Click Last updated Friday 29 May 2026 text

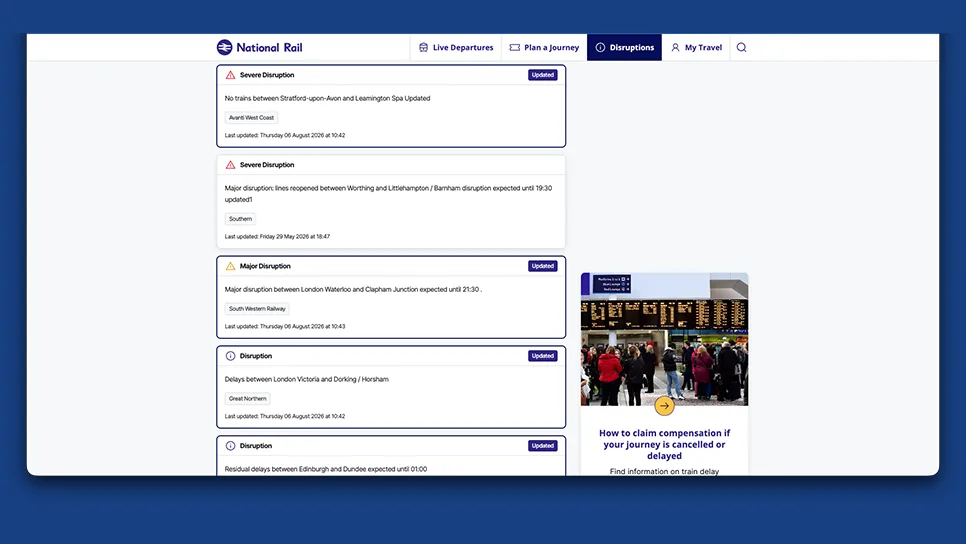(x=277, y=237)
